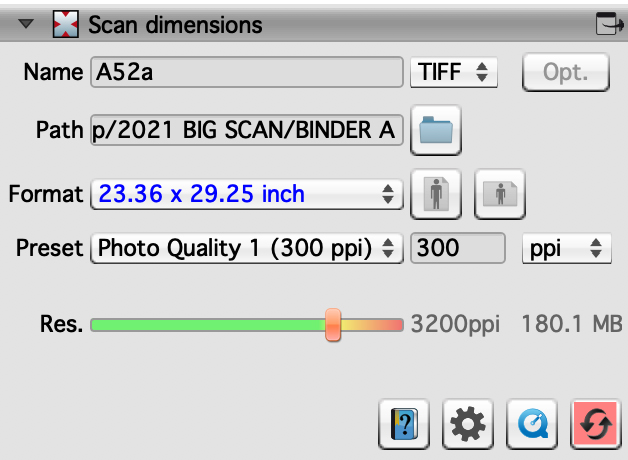Click the Scan dimensions panel title
628x460 pixels.
pyautogui.click(x=175, y=24)
